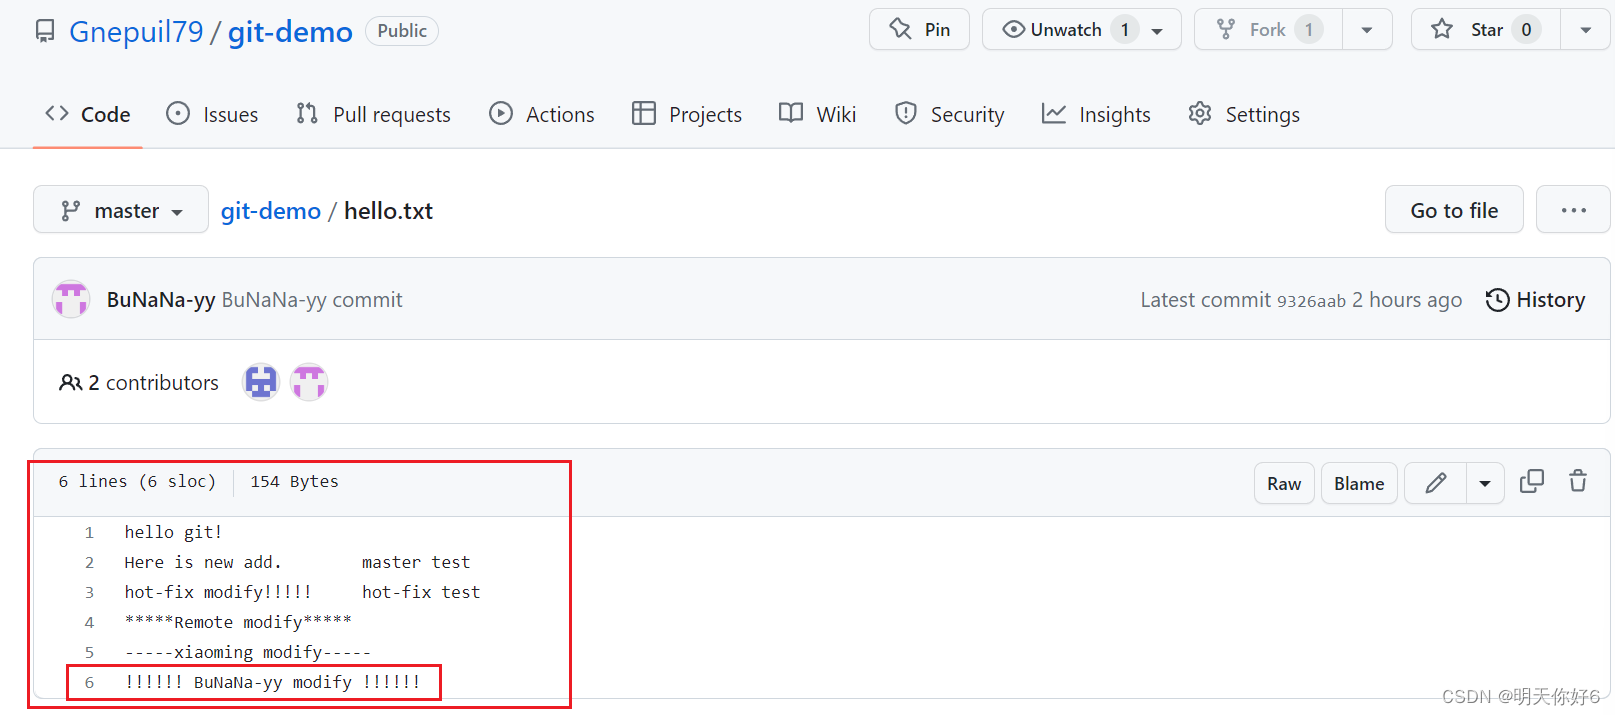
Task: Click the git-demo breadcrumb link
Action: coord(271,211)
